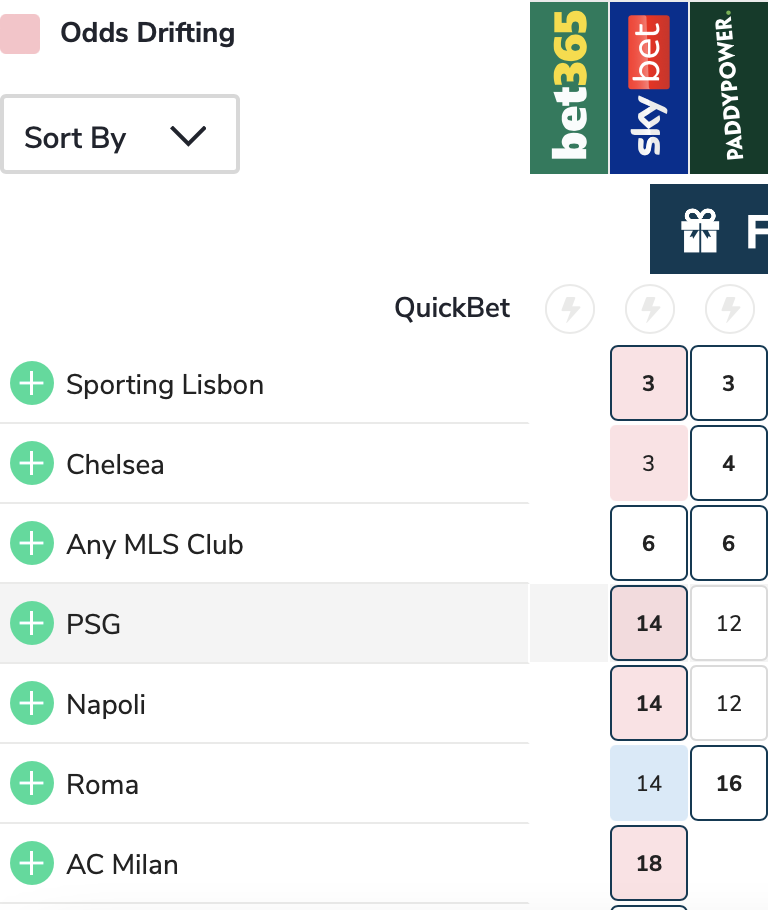This screenshot has height=910, width=768.
Task: Add Roma via the green plus icon
Action: 32,784
